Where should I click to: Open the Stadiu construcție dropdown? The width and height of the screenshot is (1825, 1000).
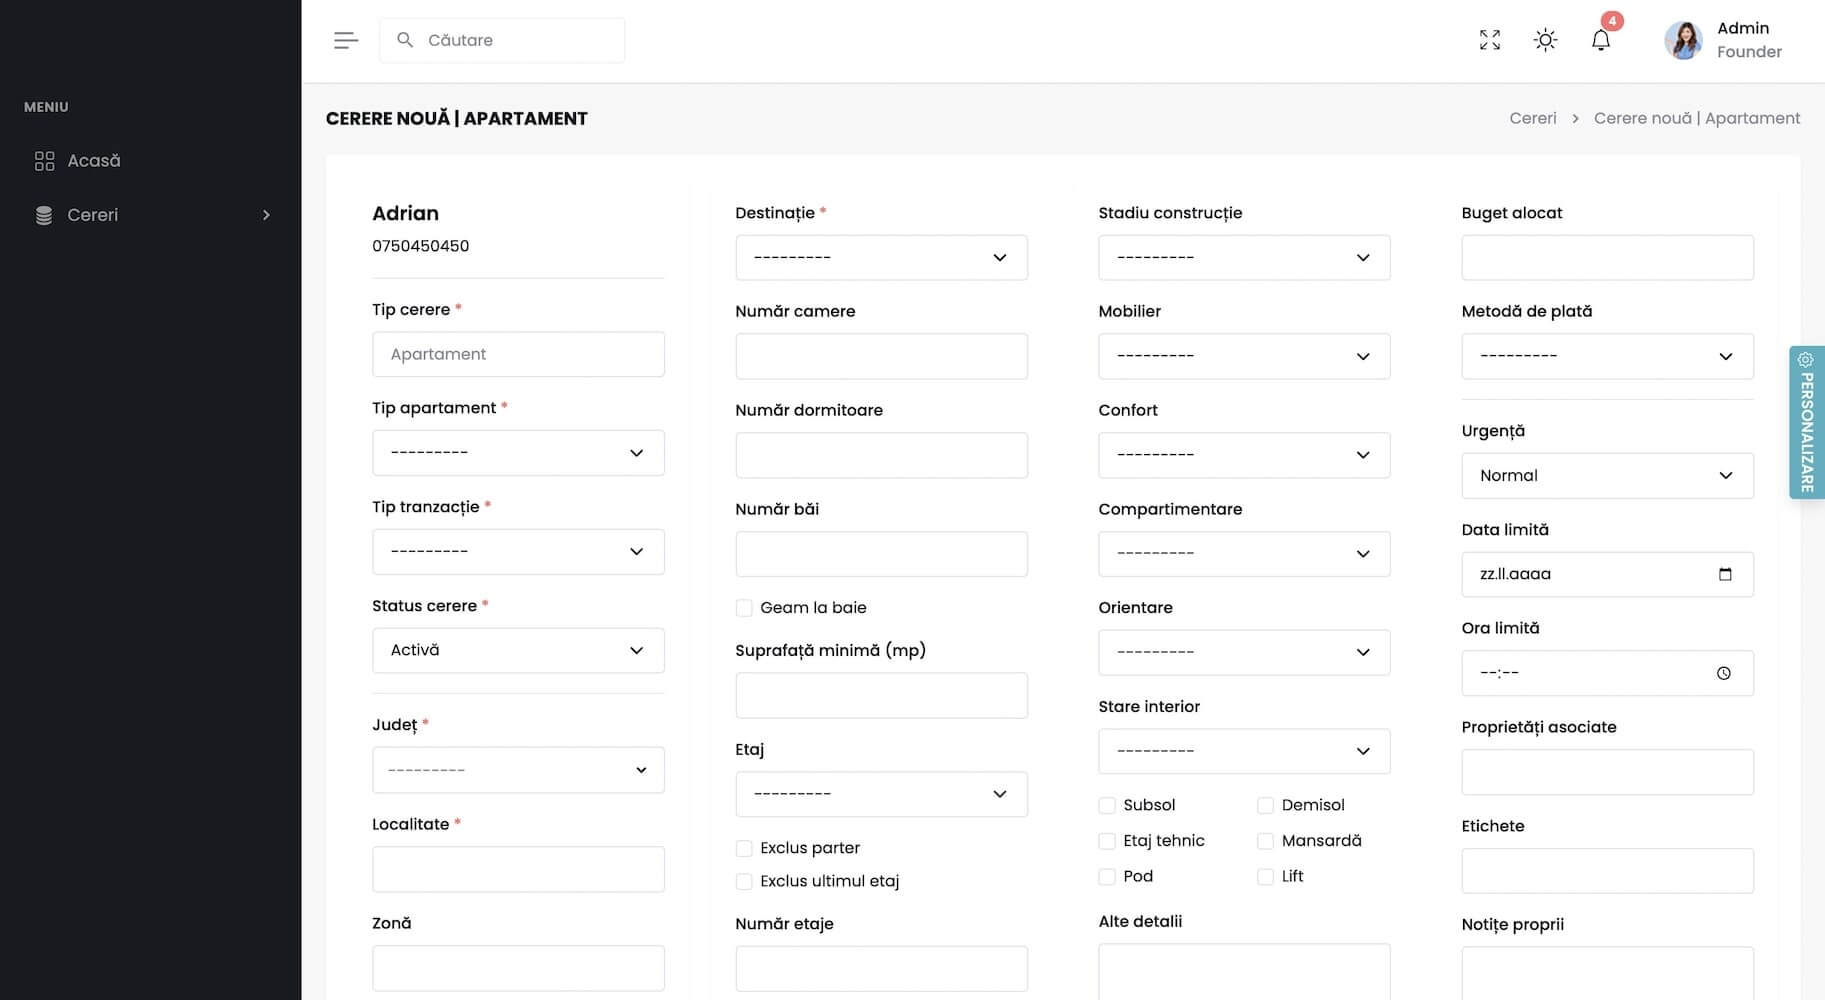[x=1244, y=258]
